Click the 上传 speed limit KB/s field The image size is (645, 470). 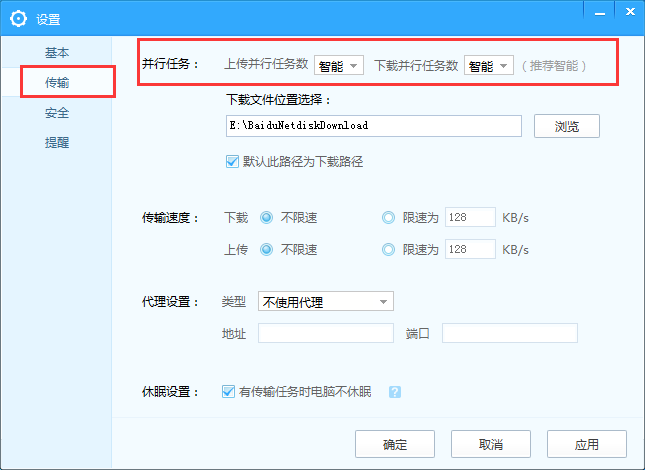pyautogui.click(x=470, y=249)
